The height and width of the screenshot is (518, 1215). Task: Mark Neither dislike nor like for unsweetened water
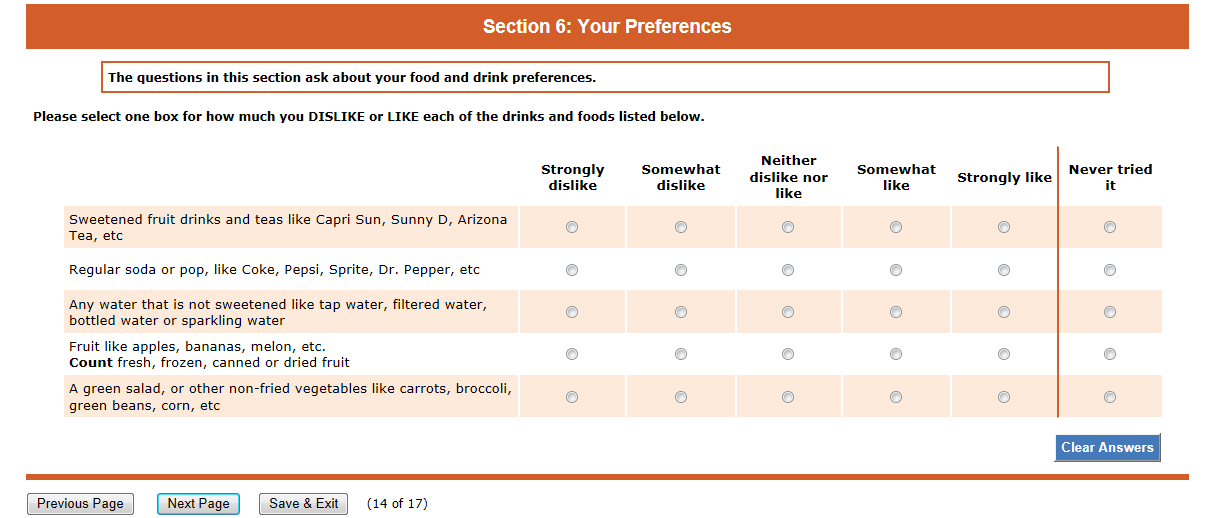788,312
